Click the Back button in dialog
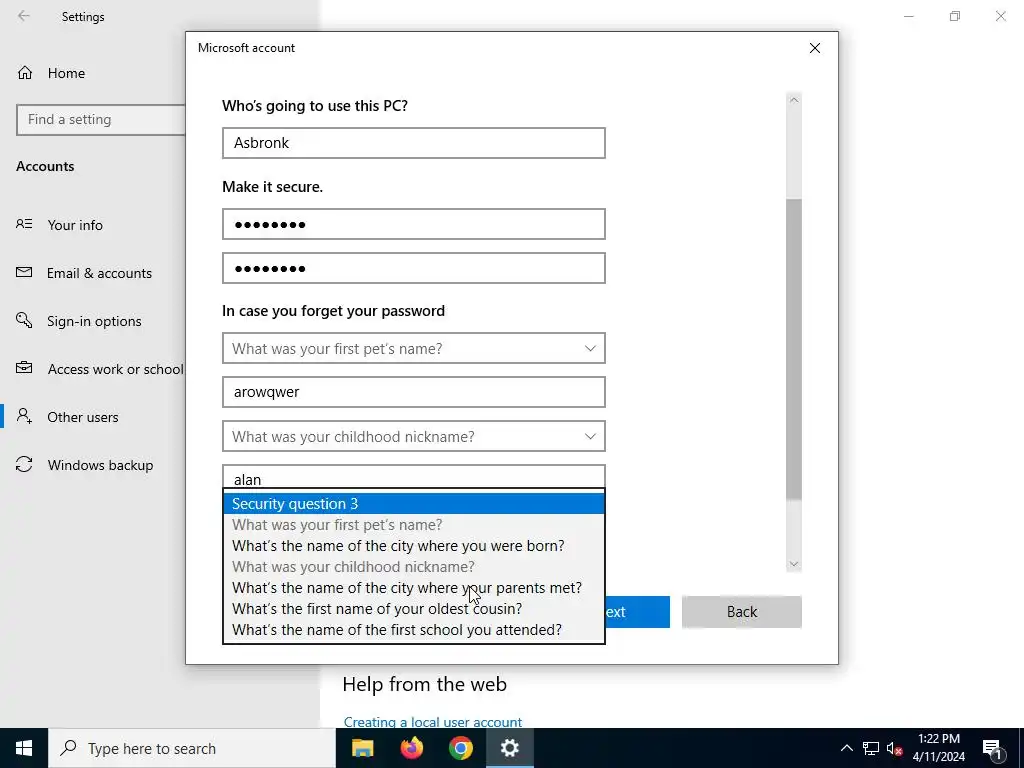1024x768 pixels. 742,612
